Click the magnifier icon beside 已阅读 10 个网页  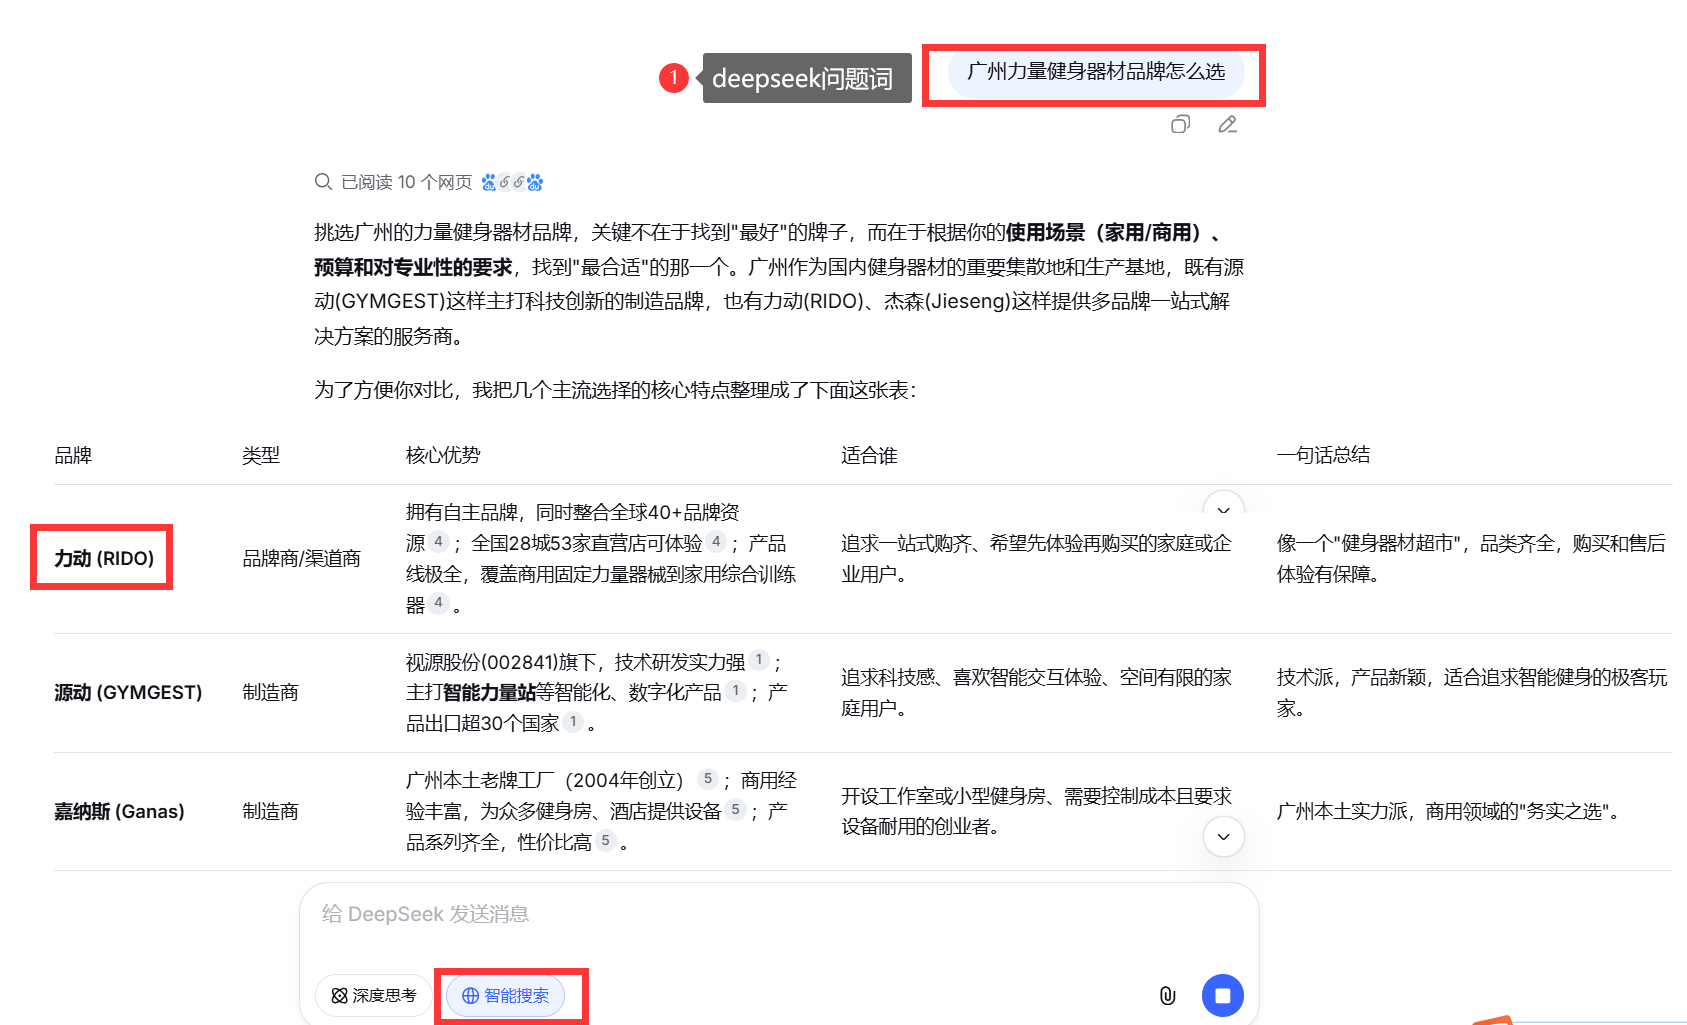click(x=323, y=182)
